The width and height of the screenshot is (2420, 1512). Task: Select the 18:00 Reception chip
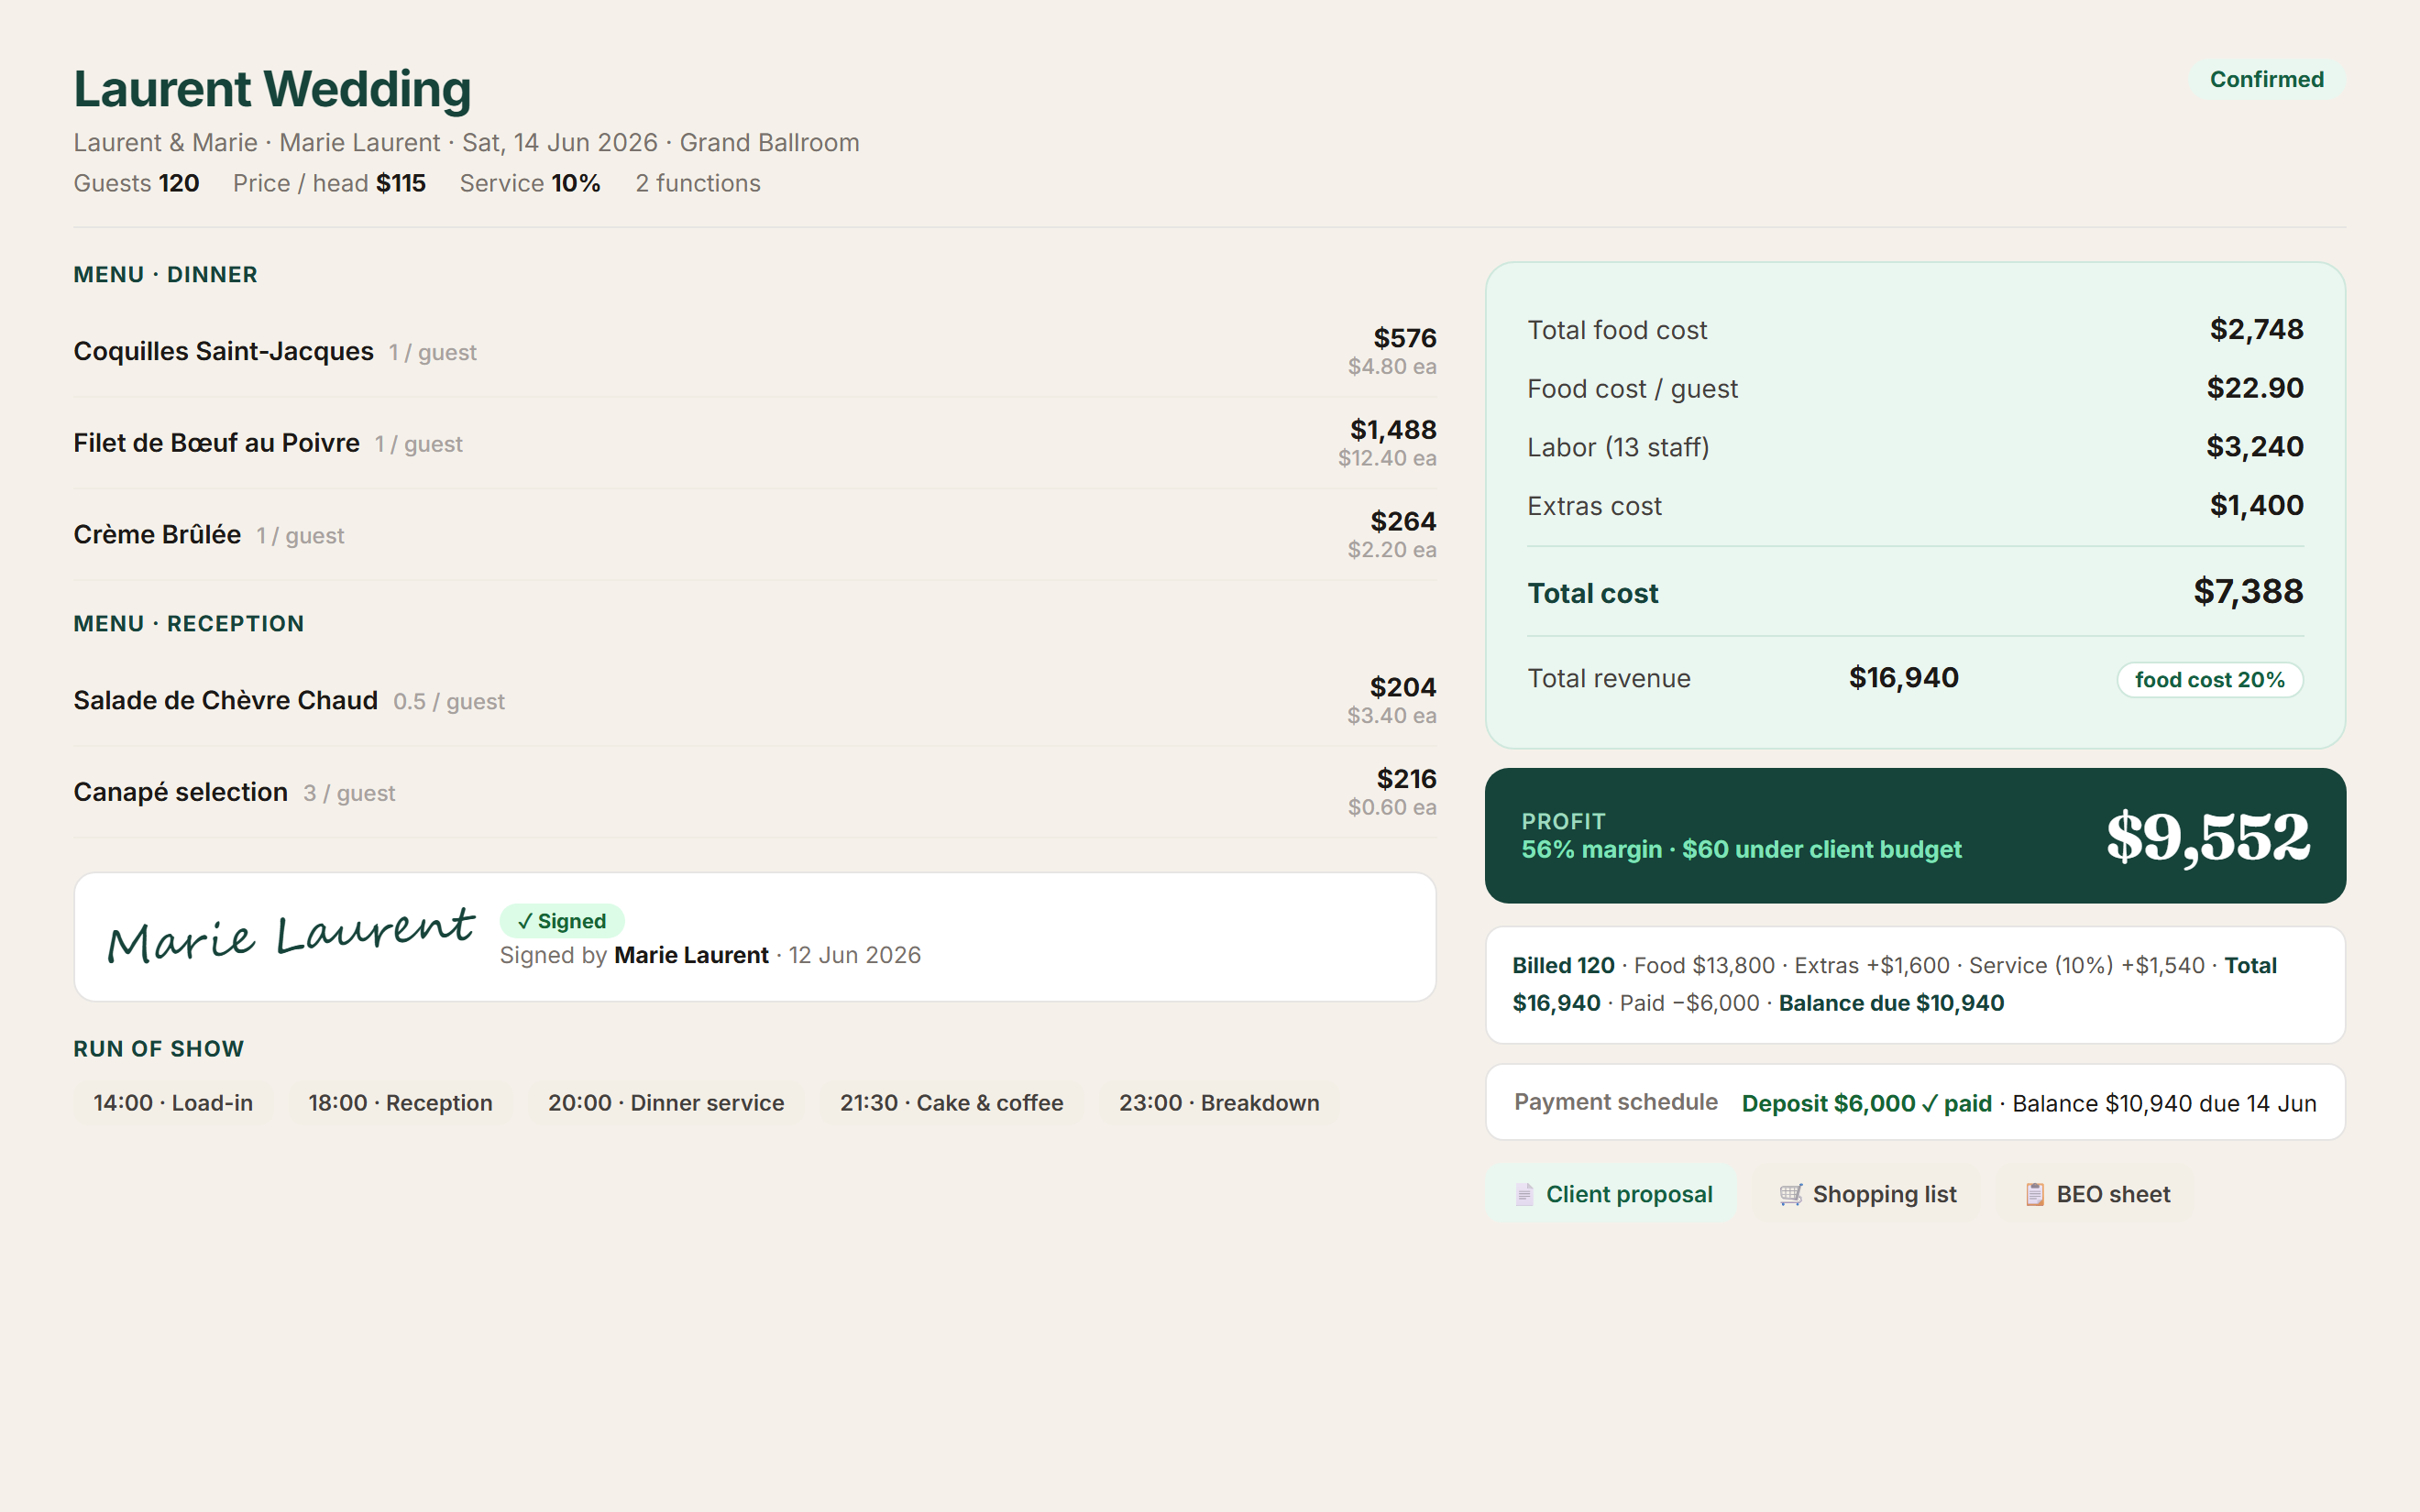click(400, 1103)
